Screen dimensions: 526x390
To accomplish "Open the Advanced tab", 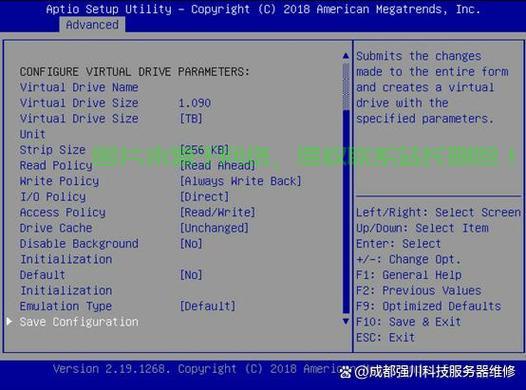I will (x=92, y=25).
